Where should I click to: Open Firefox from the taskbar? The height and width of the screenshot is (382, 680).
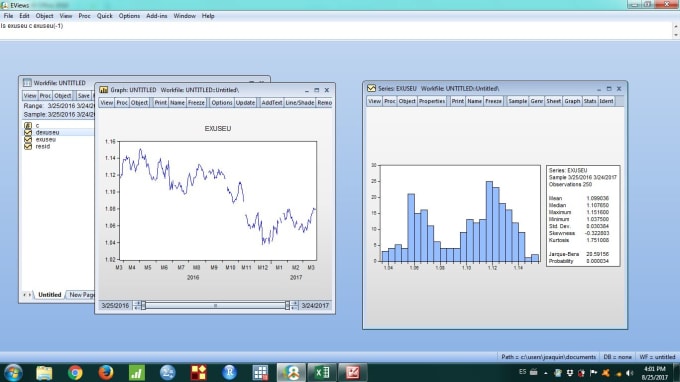(105, 373)
